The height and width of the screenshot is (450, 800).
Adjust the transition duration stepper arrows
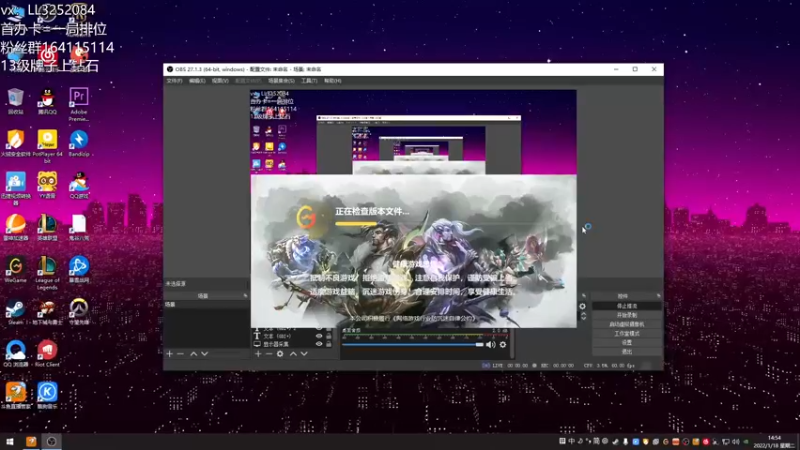[584, 316]
